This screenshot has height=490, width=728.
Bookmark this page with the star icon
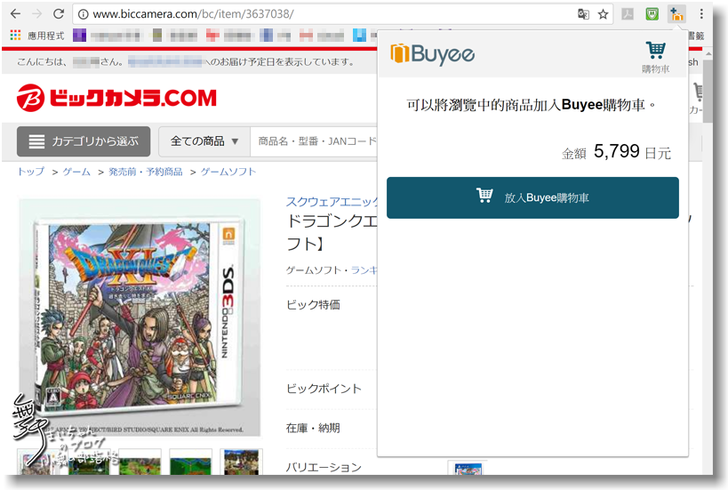tap(603, 15)
